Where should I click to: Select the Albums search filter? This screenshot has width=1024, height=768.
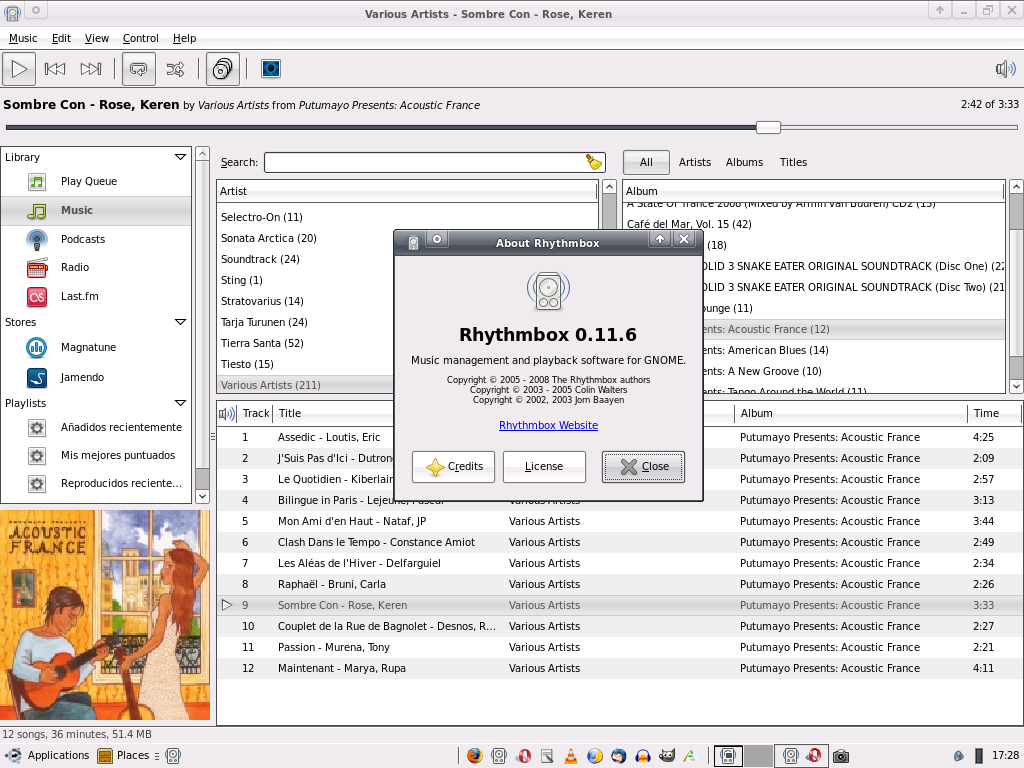[x=744, y=162]
